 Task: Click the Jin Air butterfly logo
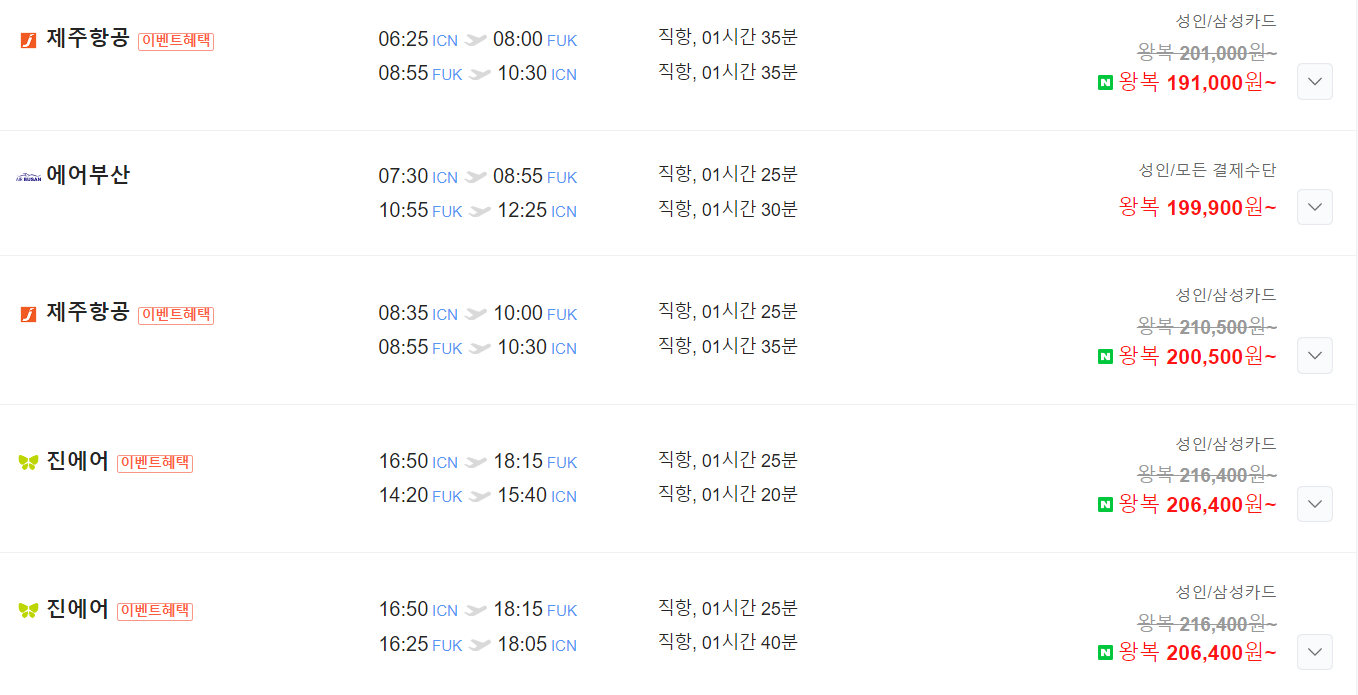[x=27, y=462]
